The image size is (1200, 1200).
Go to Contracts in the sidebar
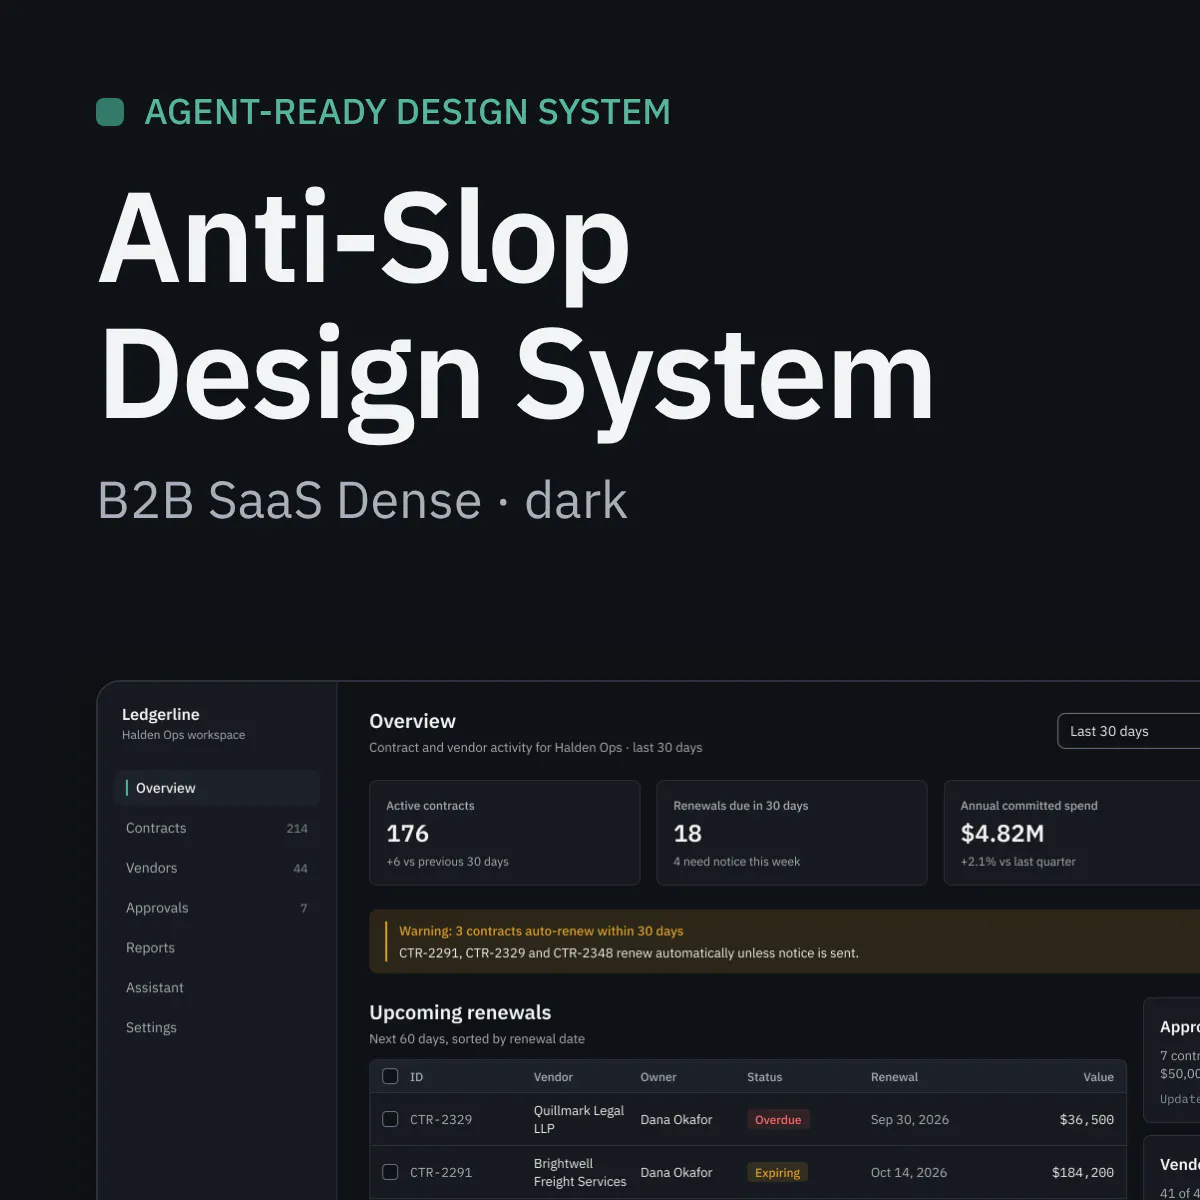pyautogui.click(x=217, y=828)
